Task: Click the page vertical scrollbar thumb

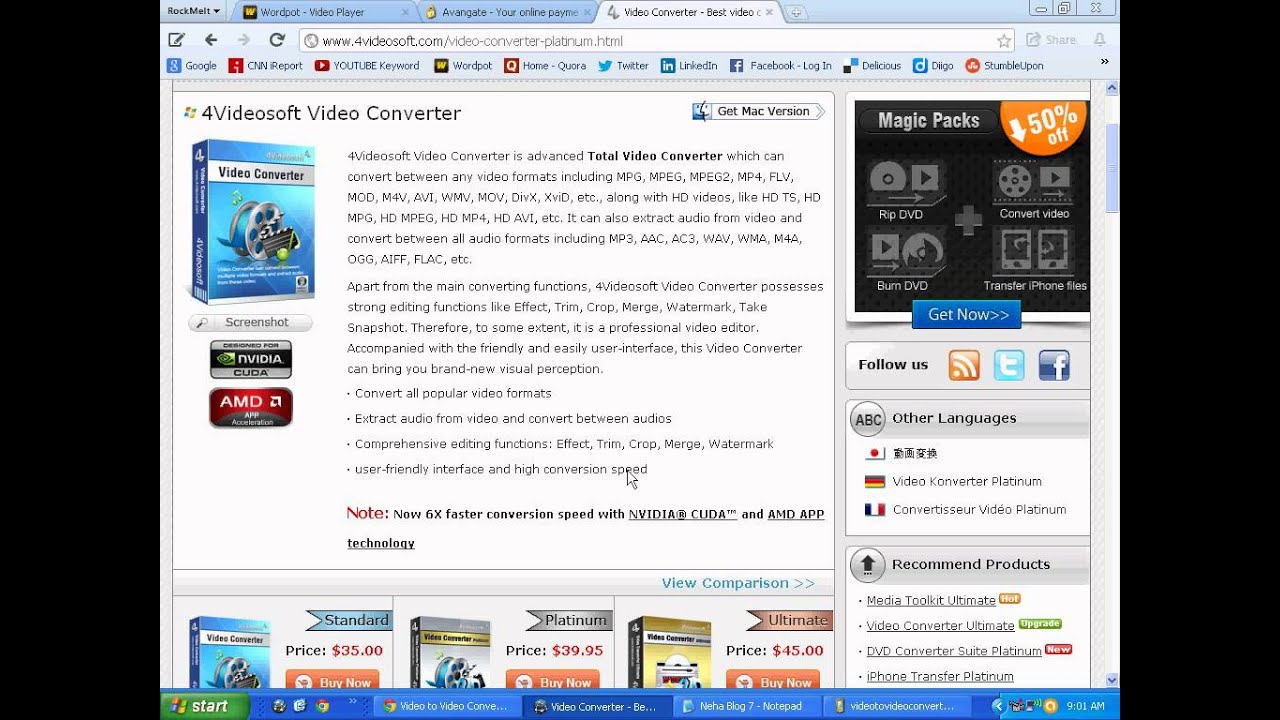Action: [1112, 167]
